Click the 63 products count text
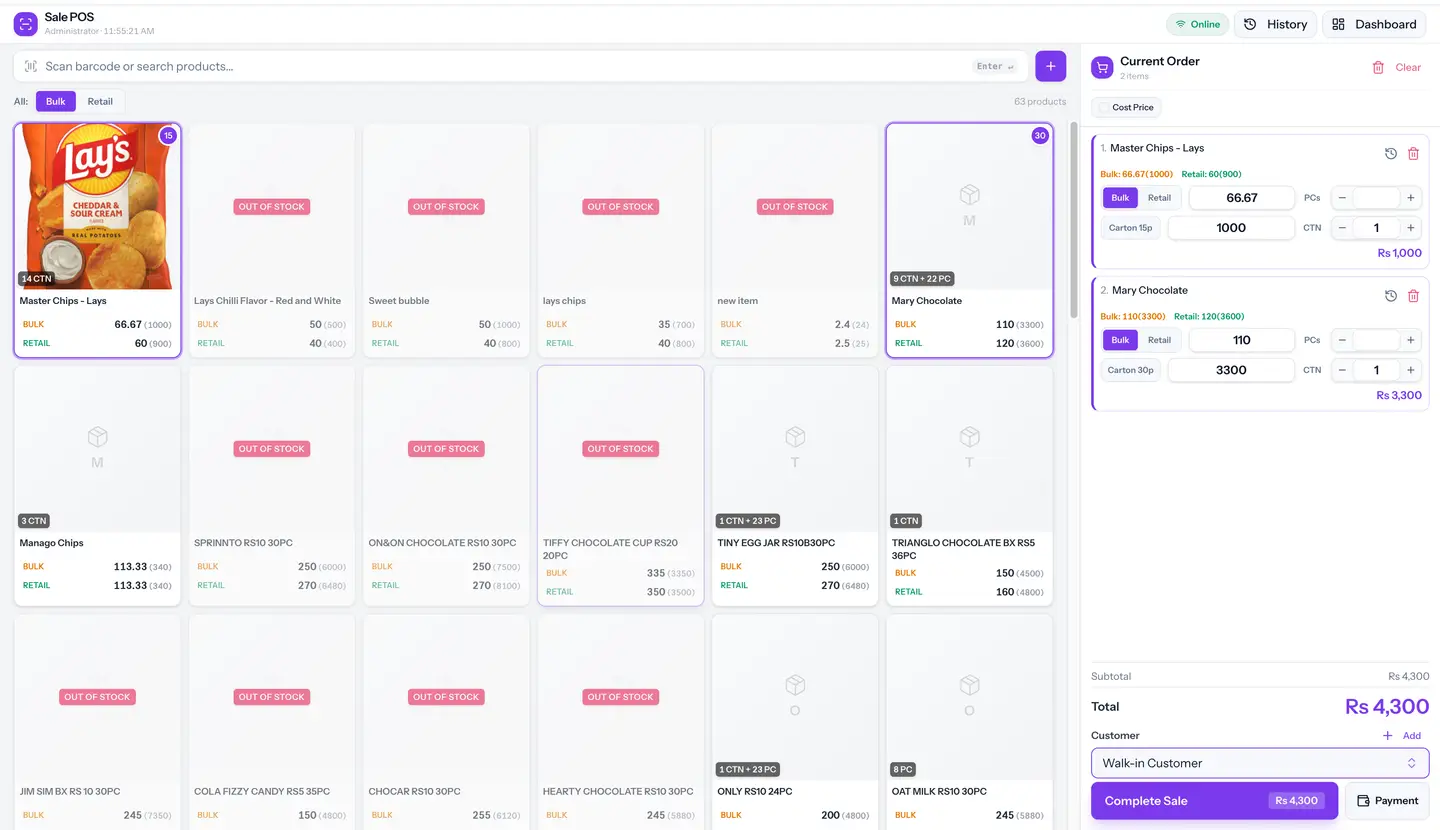Image resolution: width=1440 pixels, height=830 pixels. [x=1040, y=102]
